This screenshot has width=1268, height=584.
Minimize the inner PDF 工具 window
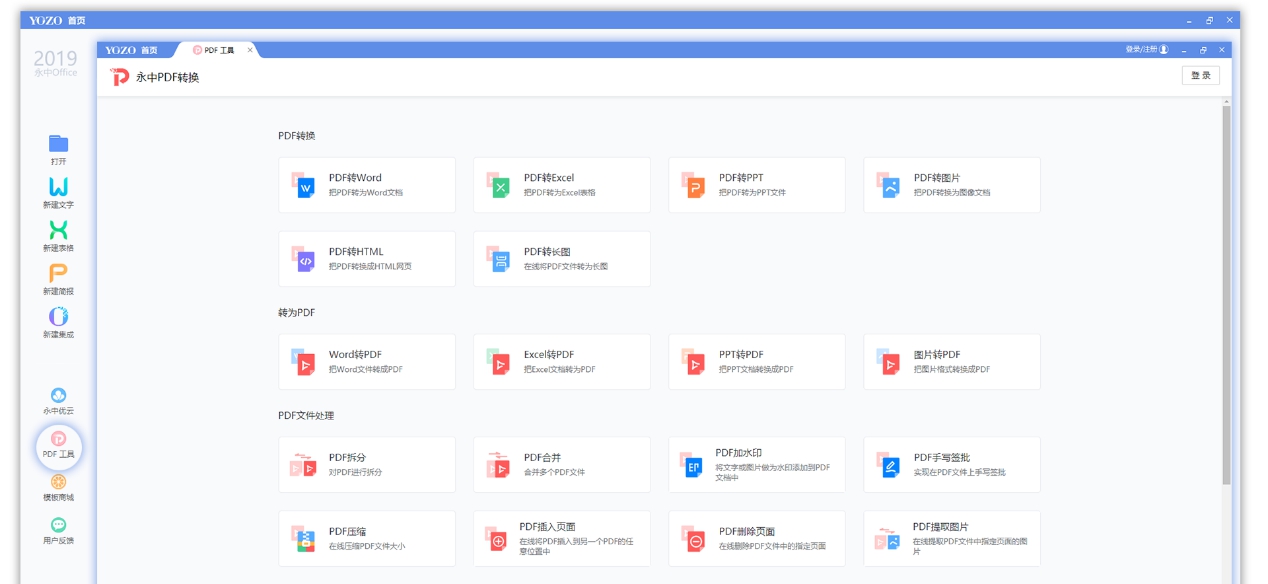coord(1184,50)
